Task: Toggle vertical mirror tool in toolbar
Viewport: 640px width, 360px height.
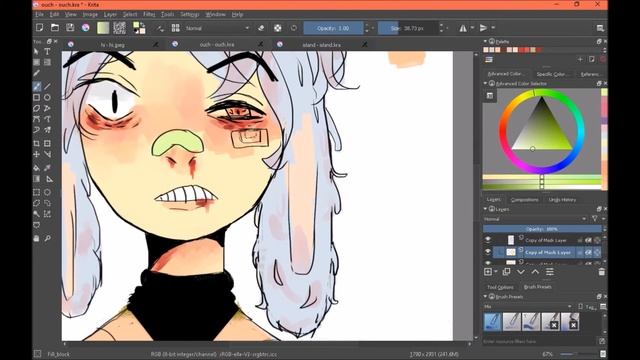Action: tap(483, 28)
